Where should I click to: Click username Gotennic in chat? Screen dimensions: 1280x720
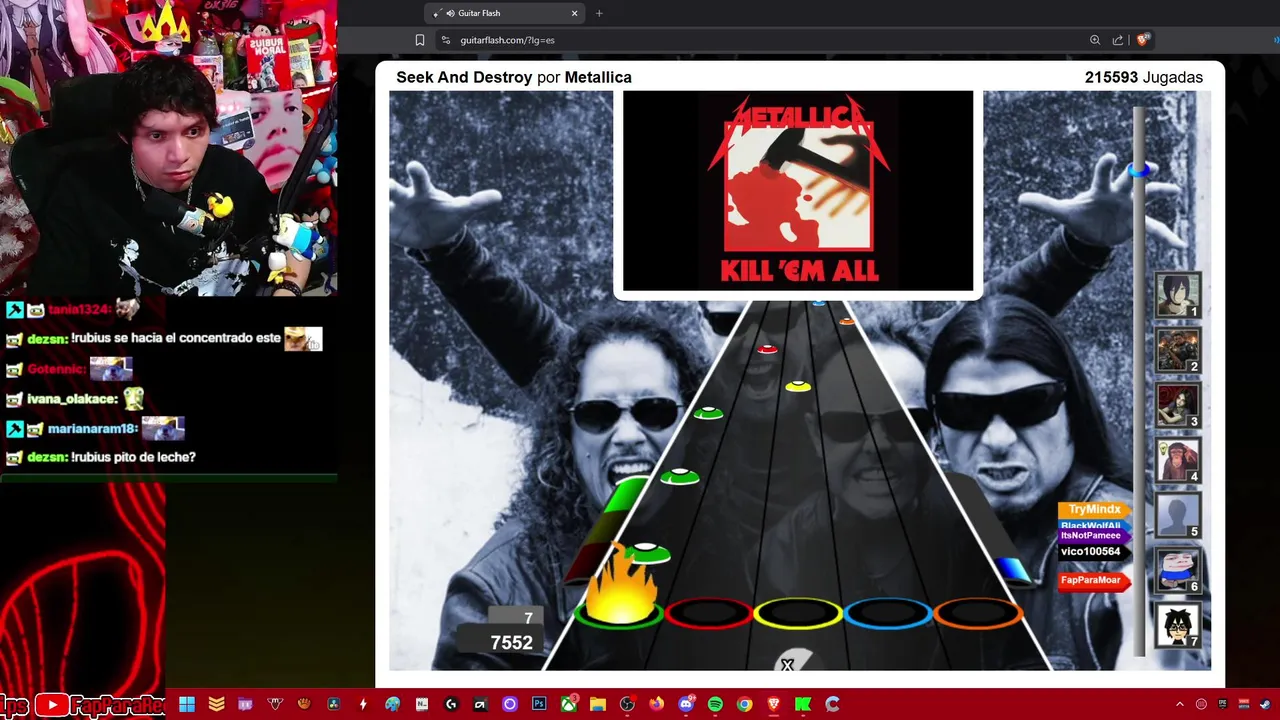coord(55,369)
